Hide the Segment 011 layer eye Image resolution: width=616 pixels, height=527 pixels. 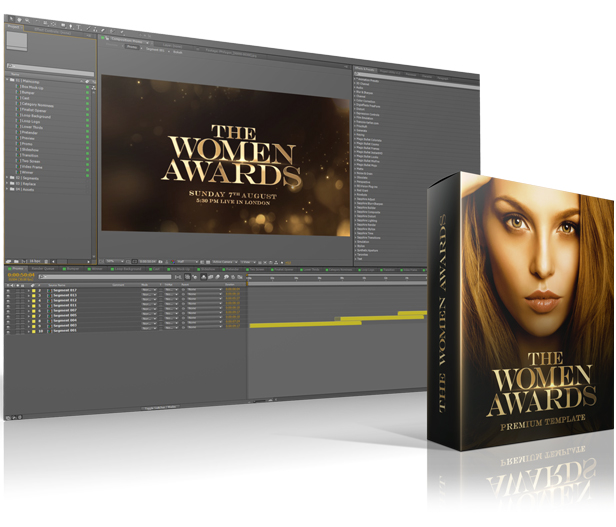pos(8,305)
